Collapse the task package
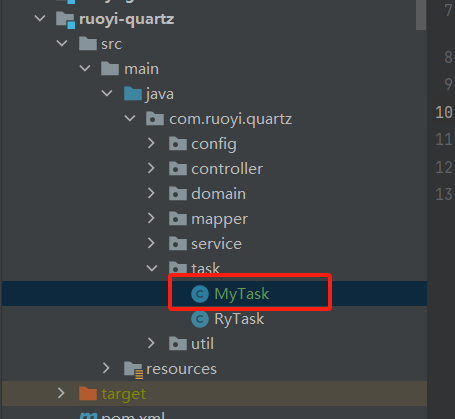Screen dimensions: 455x419 tap(152, 268)
